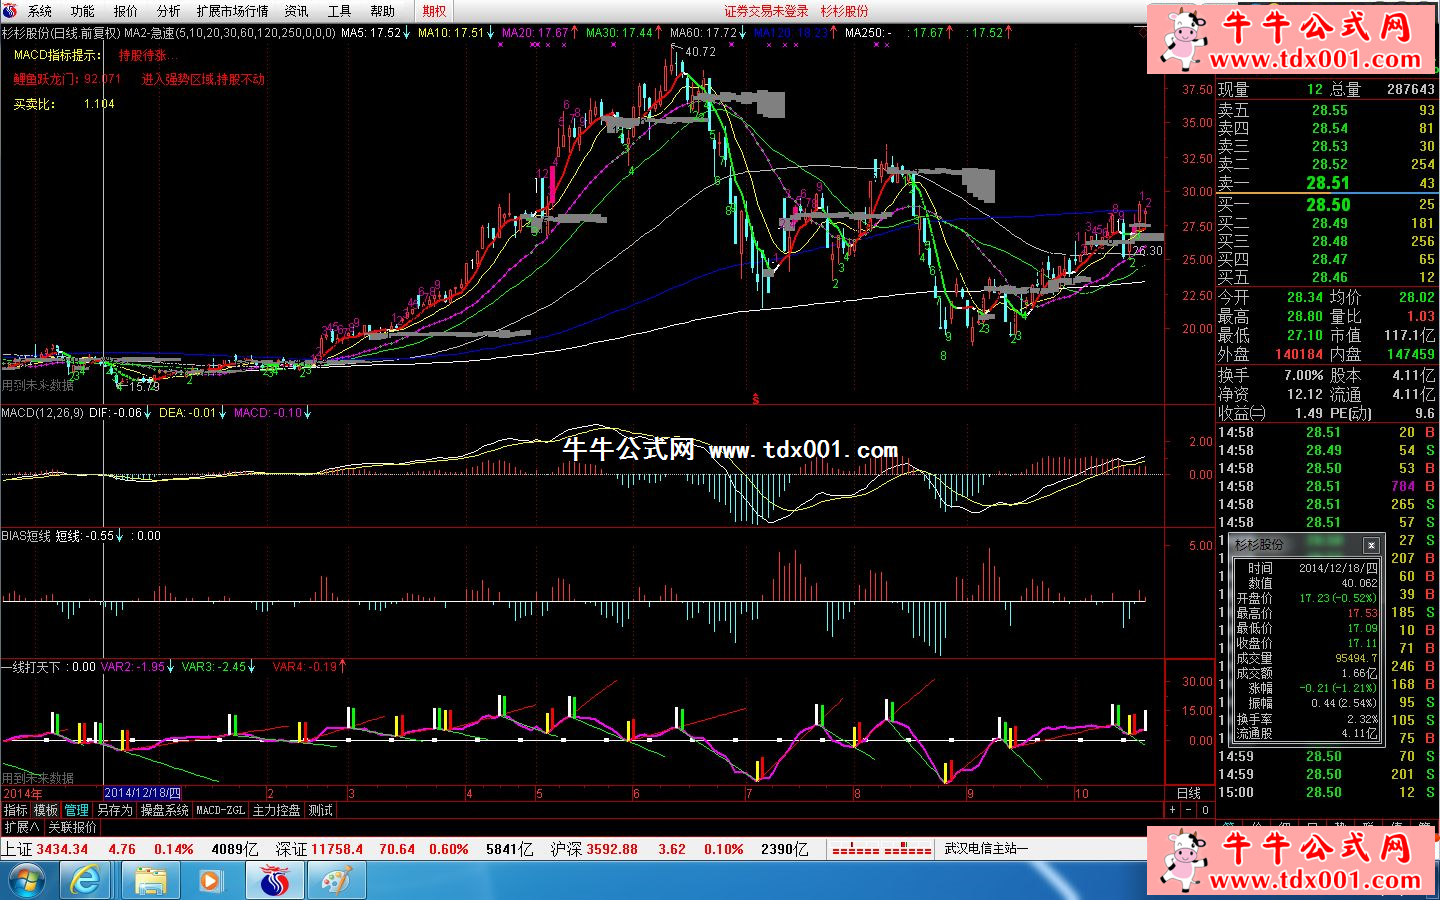Open the 系统 menu
This screenshot has width=1440, height=900.
point(40,11)
